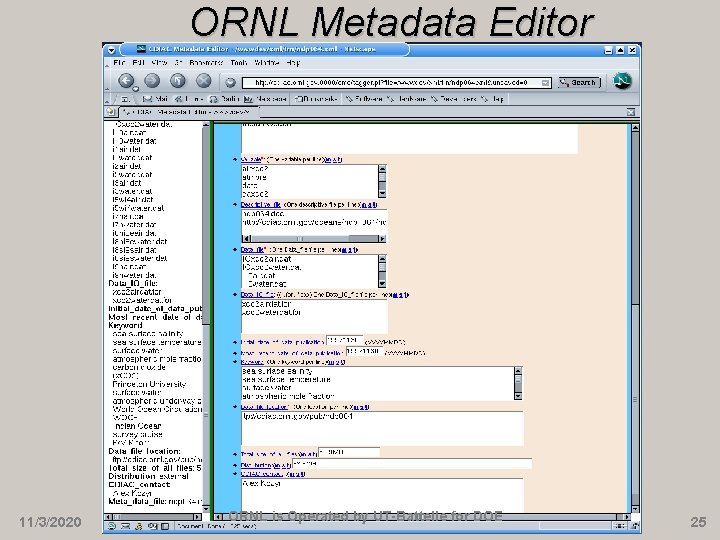Click the Descriptive_file field link

click(260, 204)
